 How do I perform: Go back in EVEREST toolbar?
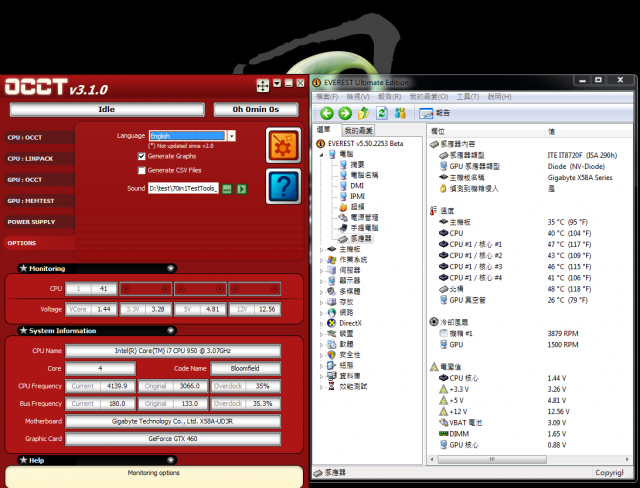coord(327,113)
